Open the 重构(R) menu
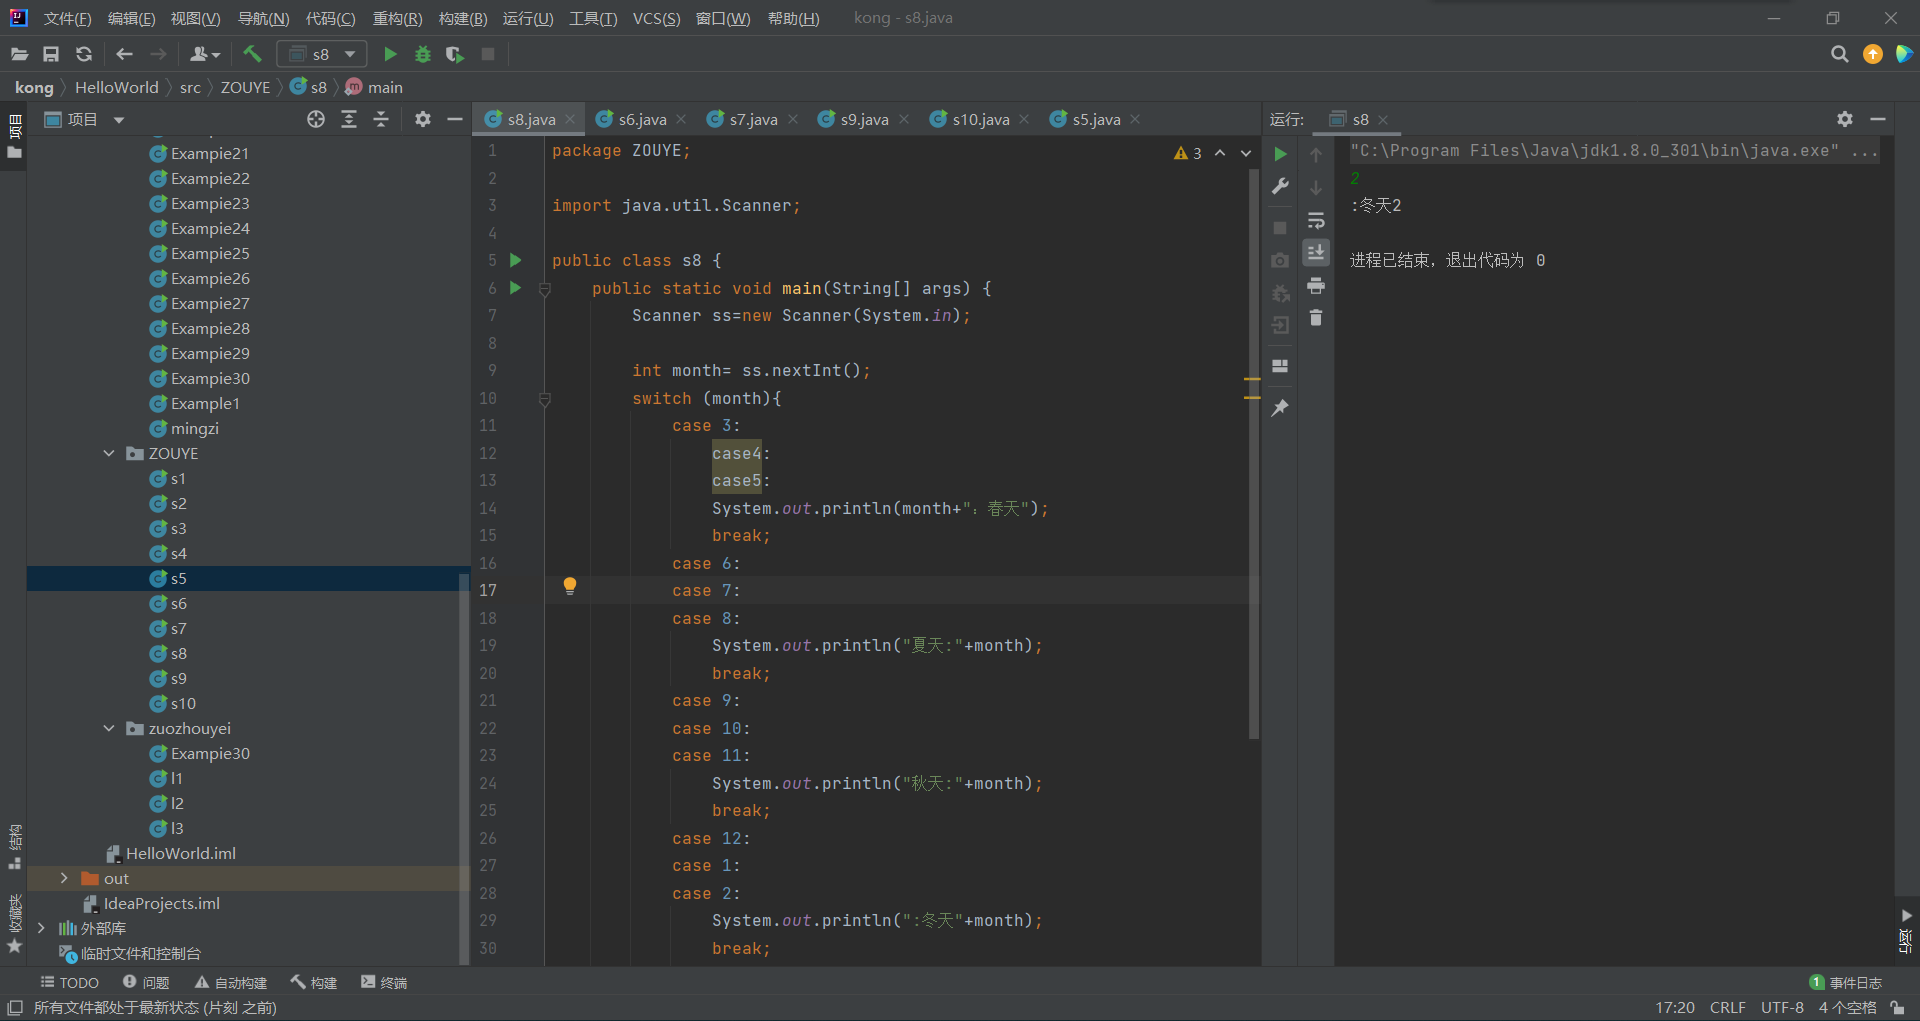Viewport: 1920px width, 1021px height. 397,18
